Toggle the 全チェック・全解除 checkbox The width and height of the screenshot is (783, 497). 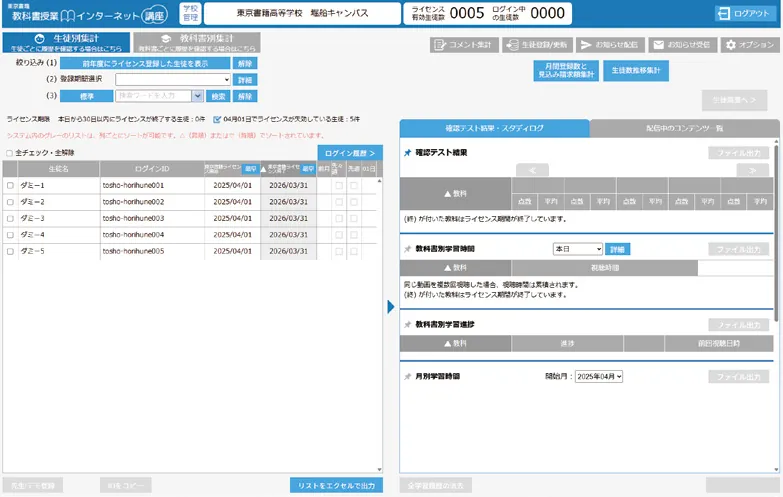point(9,153)
